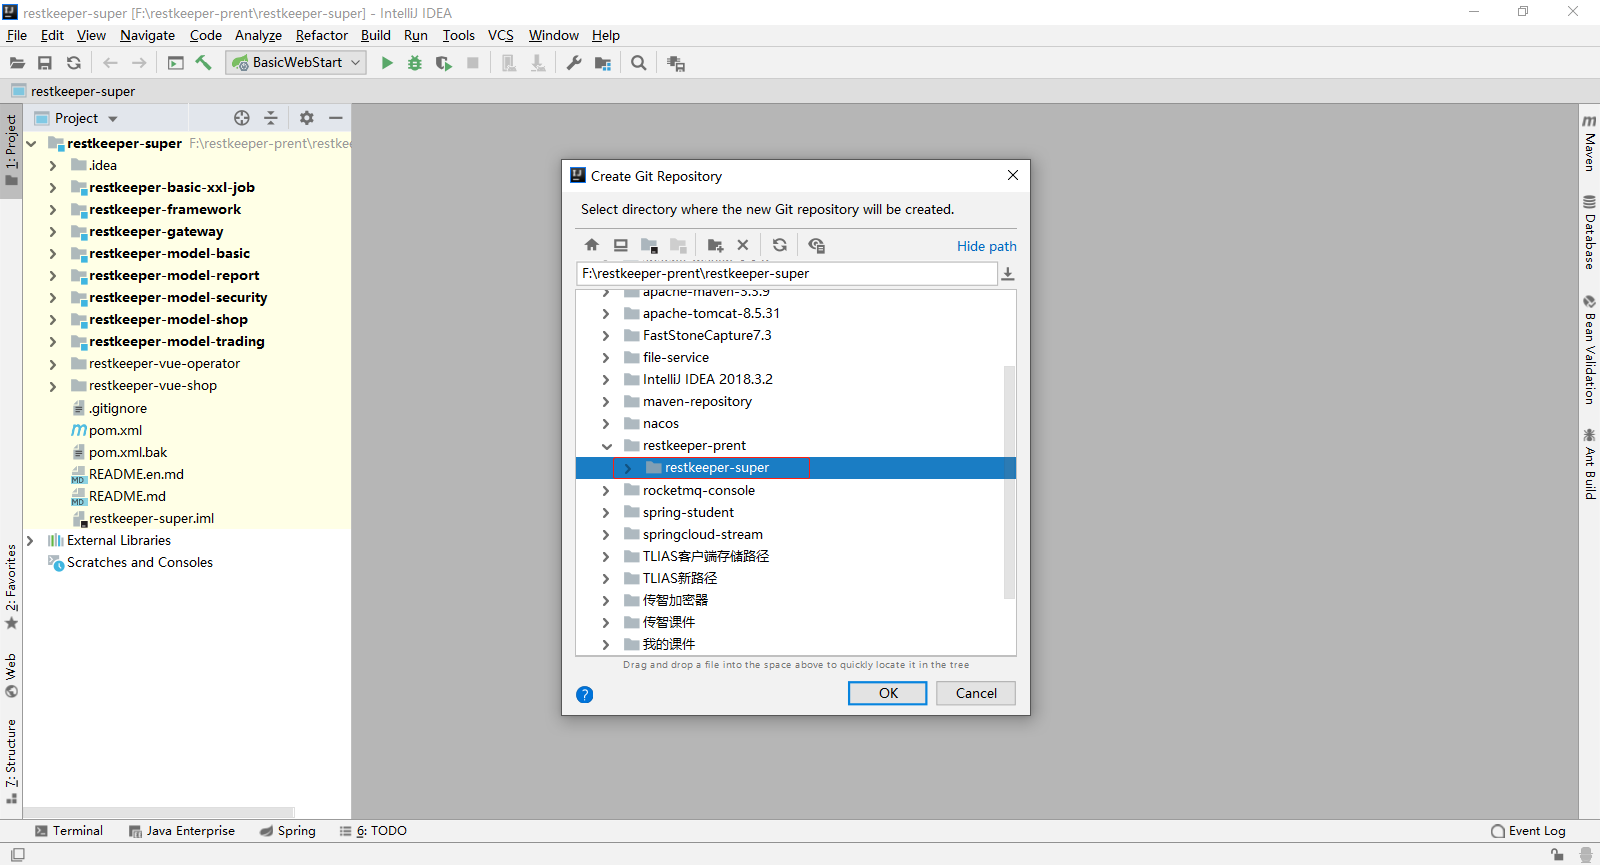Click the dialog tree vertical scrollbar
1600x865 pixels.
[x=1009, y=482]
